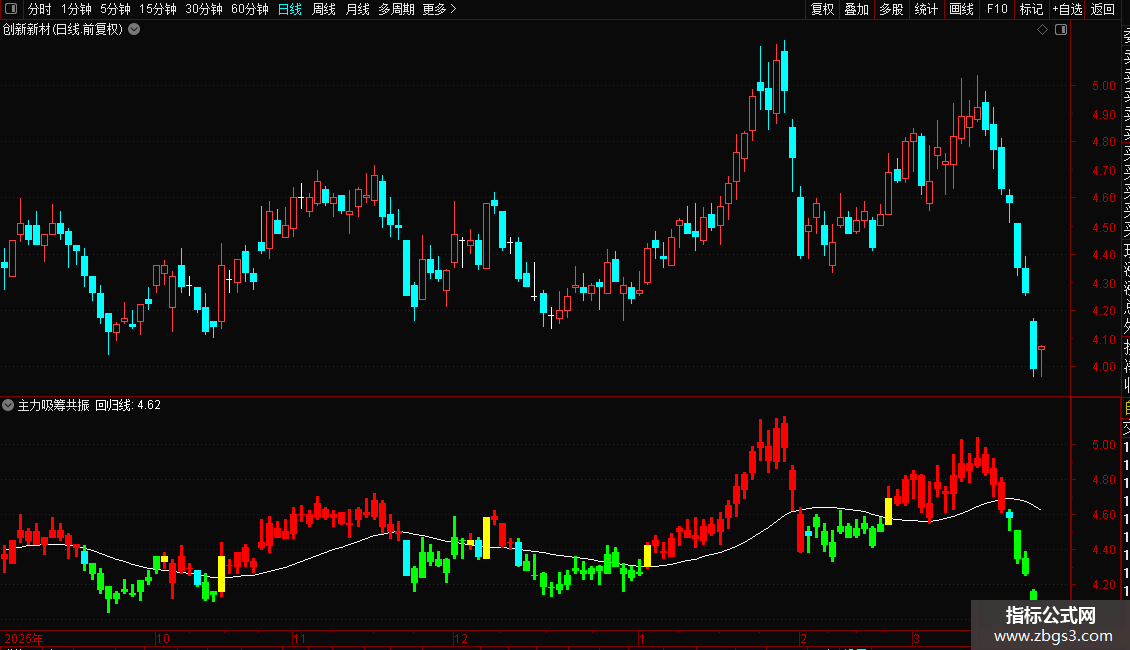The image size is (1130, 650).
Task: Select the 1分钟 period
Action: tap(76, 9)
